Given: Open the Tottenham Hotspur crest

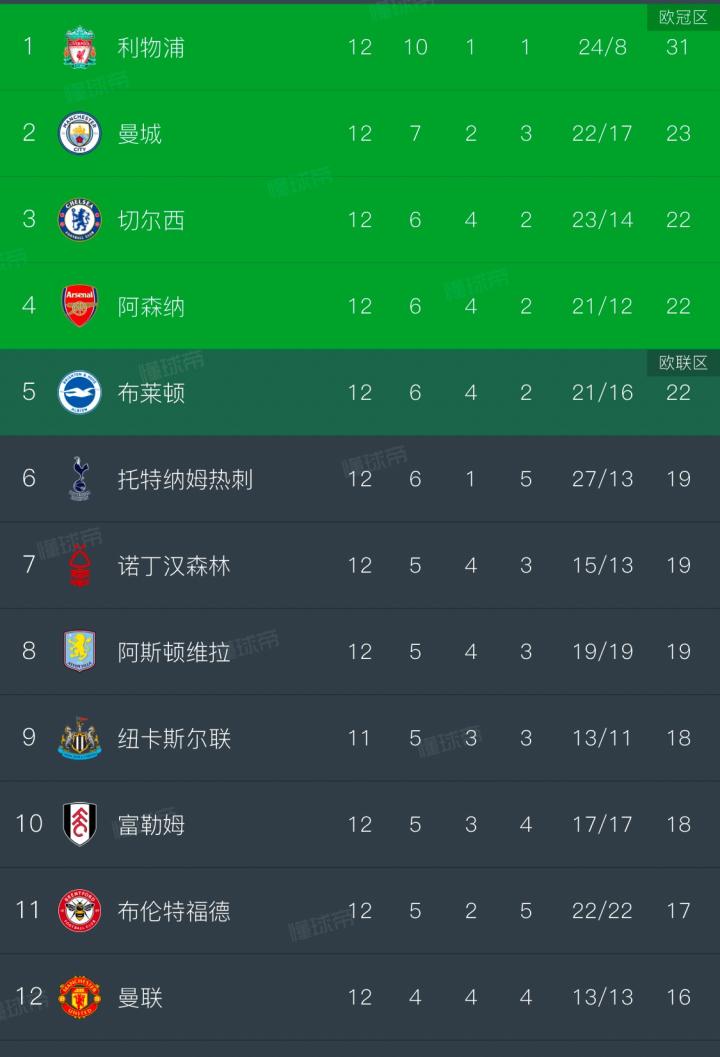Looking at the screenshot, I should click(x=79, y=479).
